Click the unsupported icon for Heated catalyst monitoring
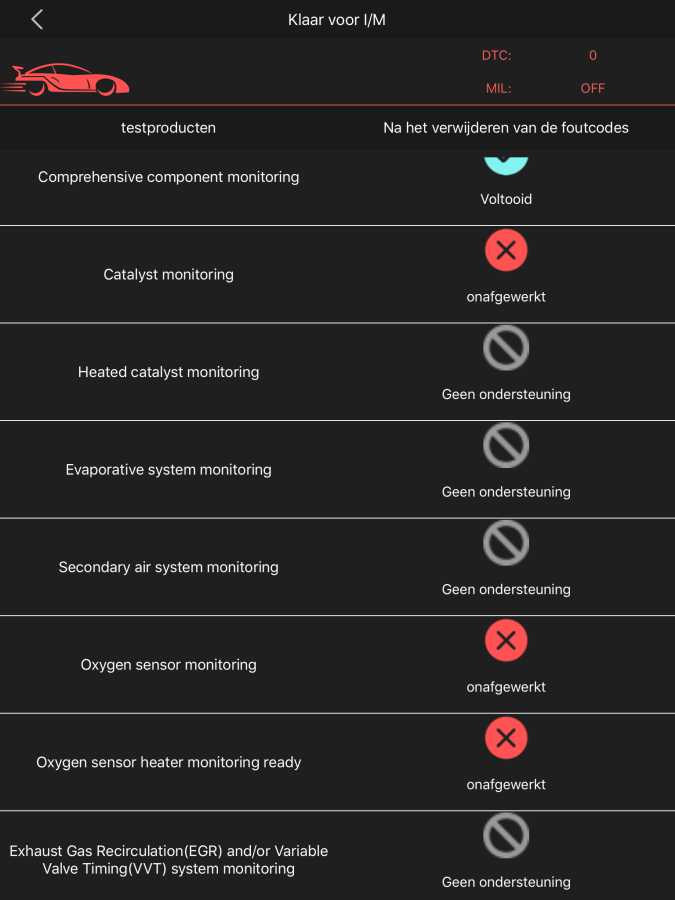The image size is (675, 900). (x=506, y=349)
